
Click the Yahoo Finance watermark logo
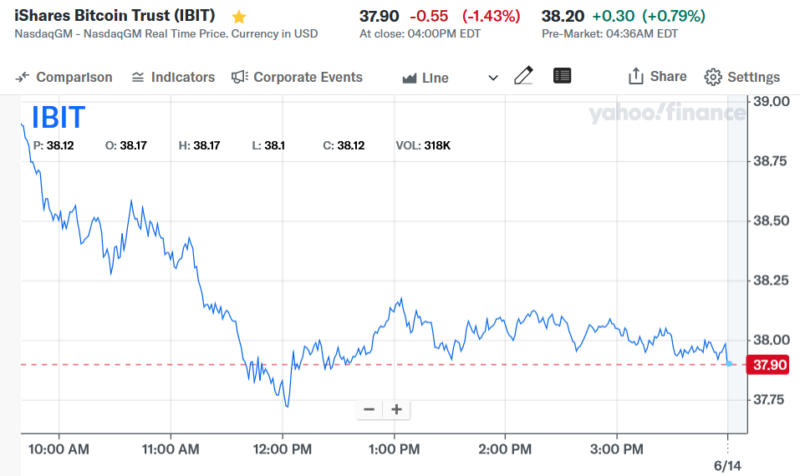(x=666, y=114)
